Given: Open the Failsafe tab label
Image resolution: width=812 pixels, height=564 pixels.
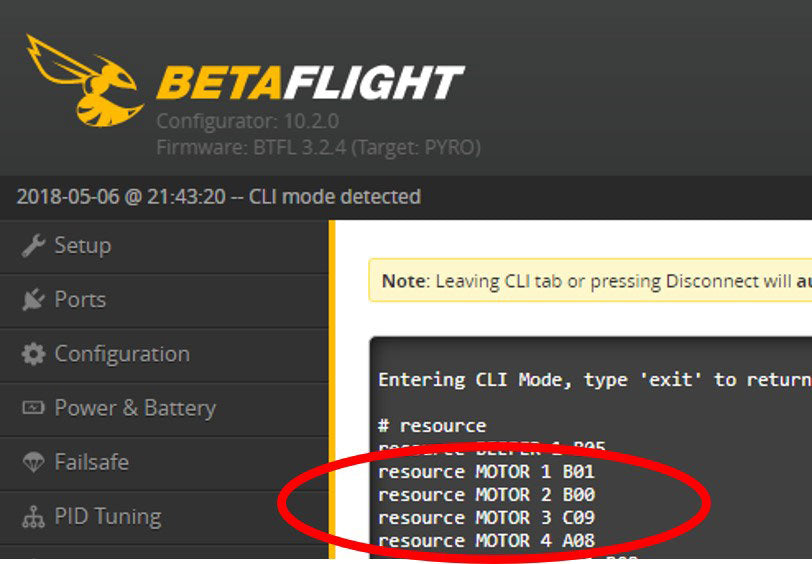Looking at the screenshot, I should [x=91, y=462].
